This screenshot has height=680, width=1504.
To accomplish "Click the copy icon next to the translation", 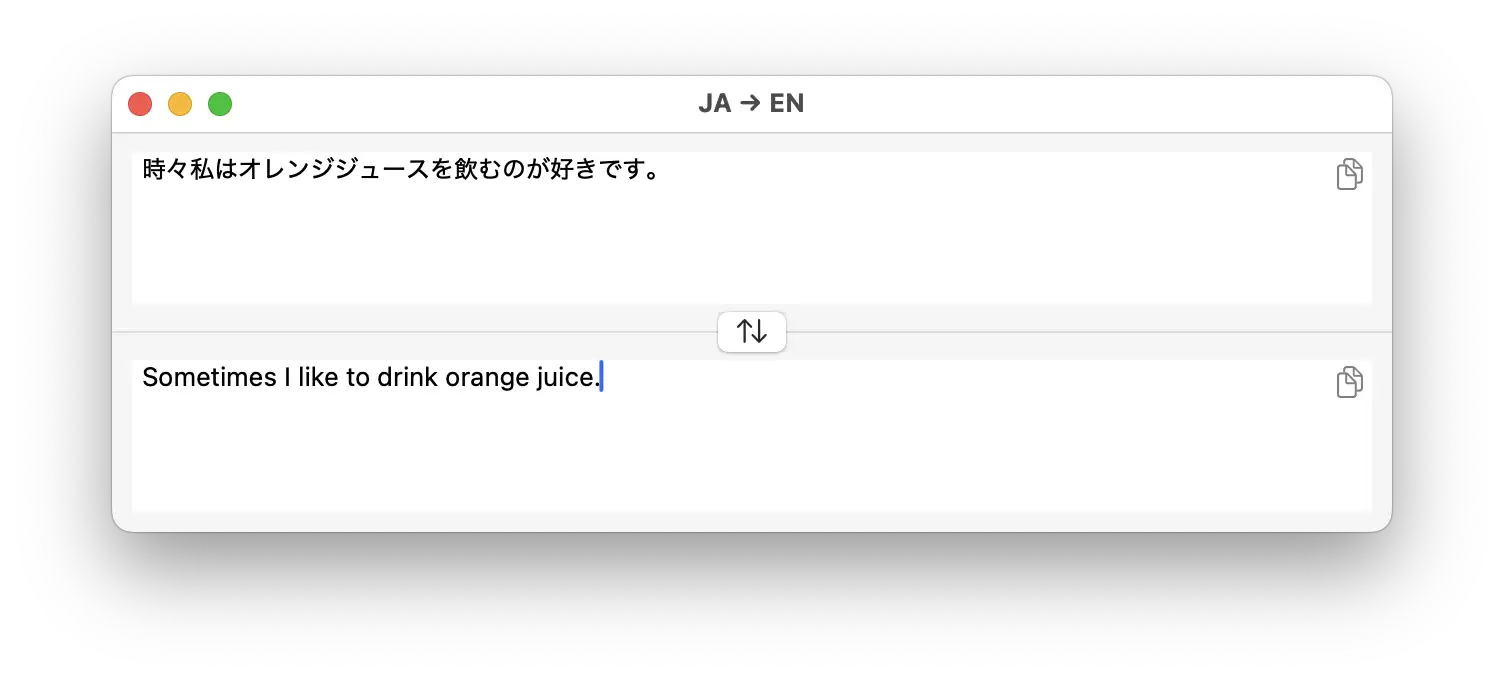I will click(x=1349, y=382).
